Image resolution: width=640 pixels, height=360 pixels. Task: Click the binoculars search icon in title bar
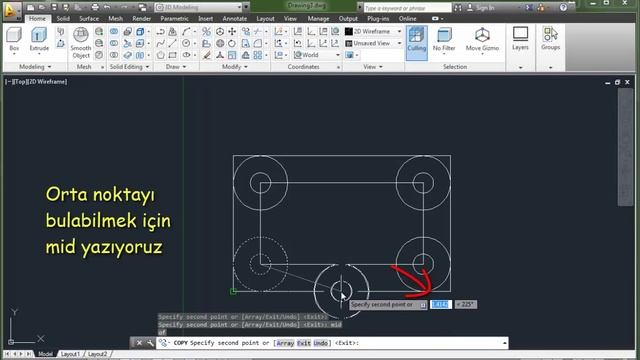click(x=458, y=7)
